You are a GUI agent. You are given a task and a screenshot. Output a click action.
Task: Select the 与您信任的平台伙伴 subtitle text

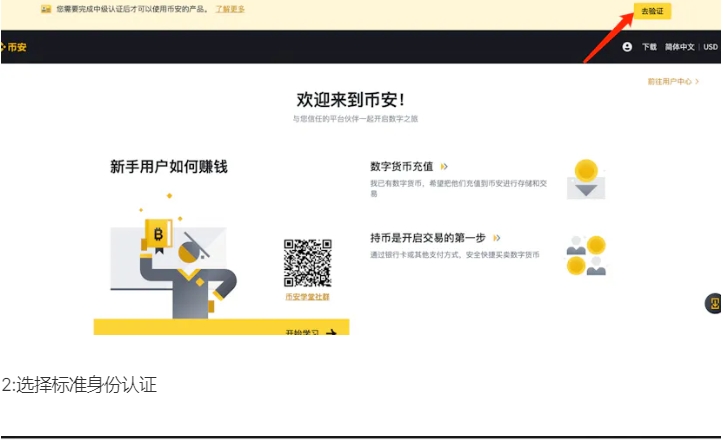point(355,119)
